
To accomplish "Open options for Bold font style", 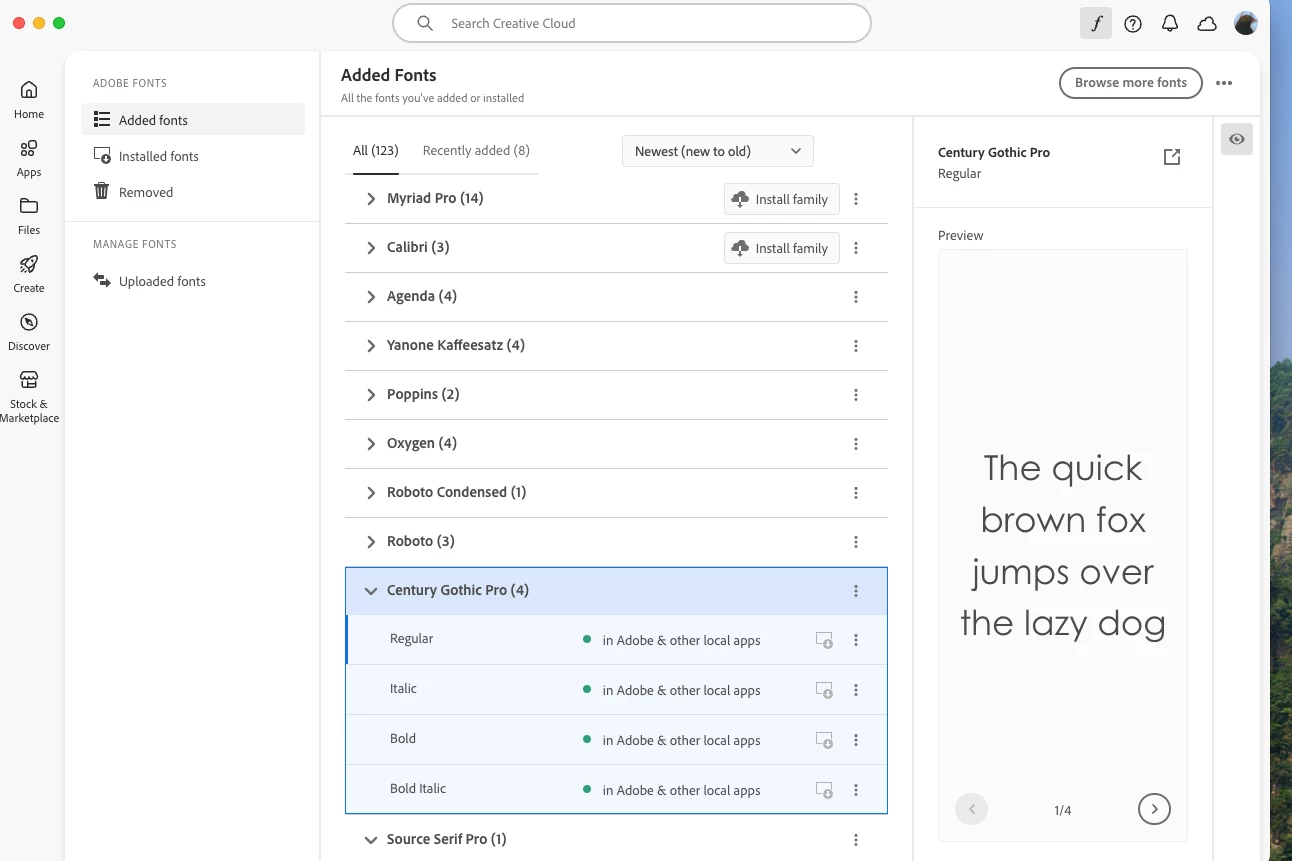I will click(856, 740).
